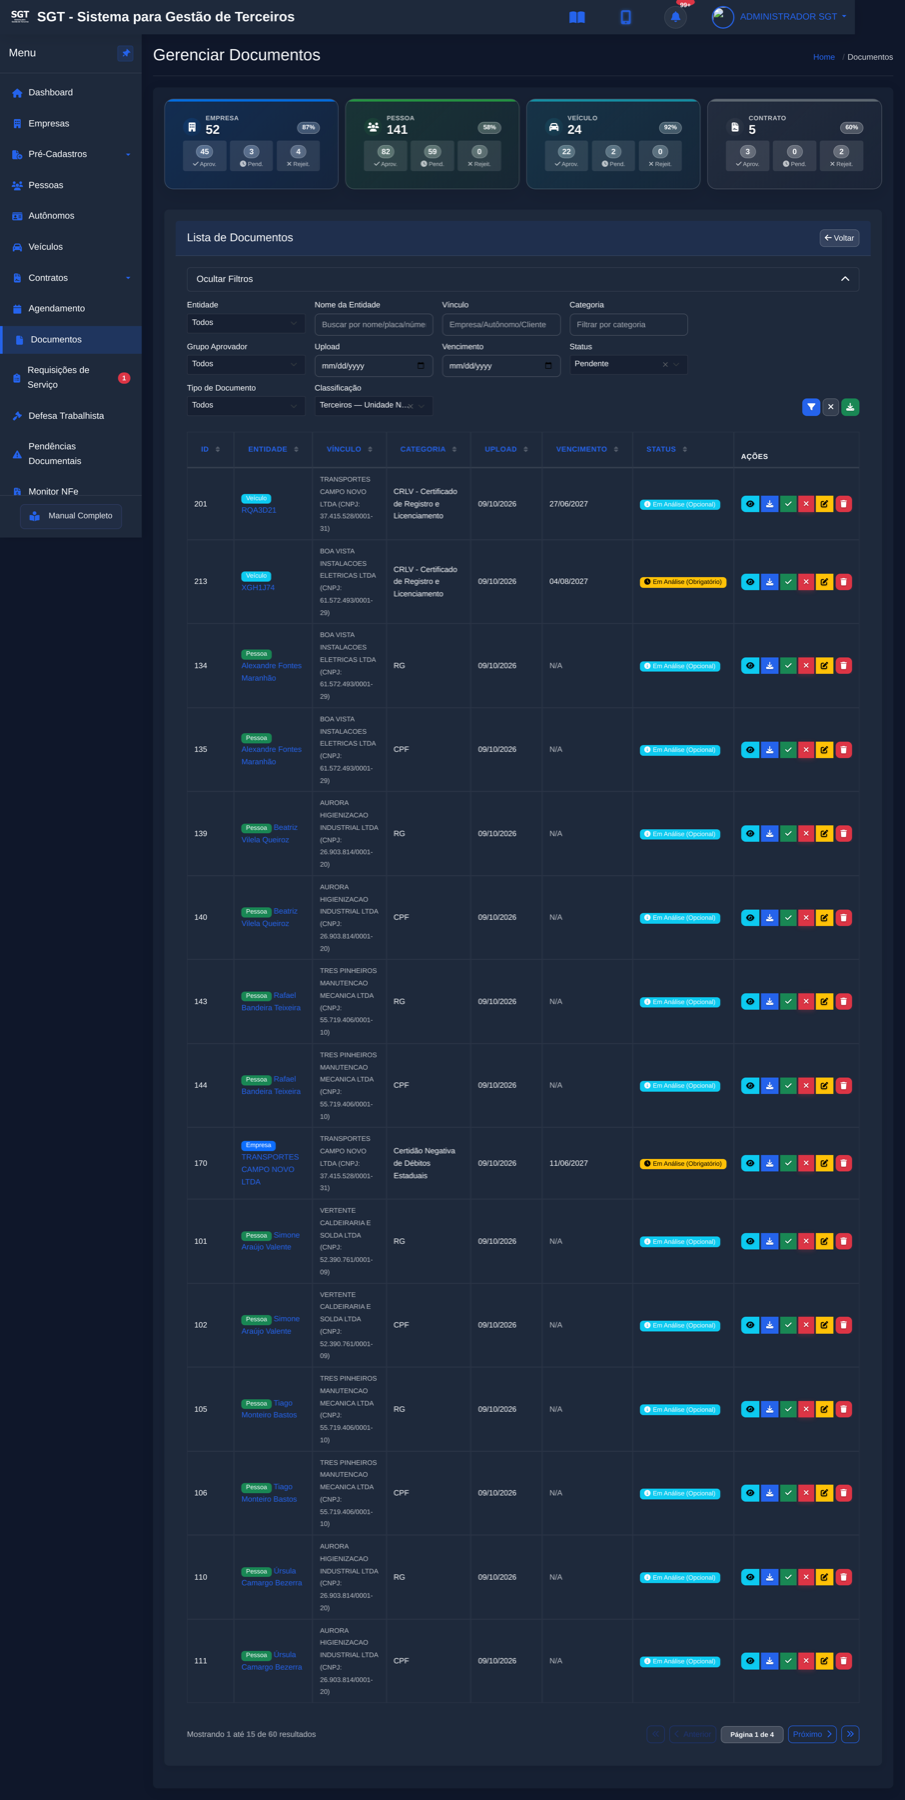This screenshot has height=1800, width=905.
Task: Open the Entidade filter dropdown
Action: (x=245, y=323)
